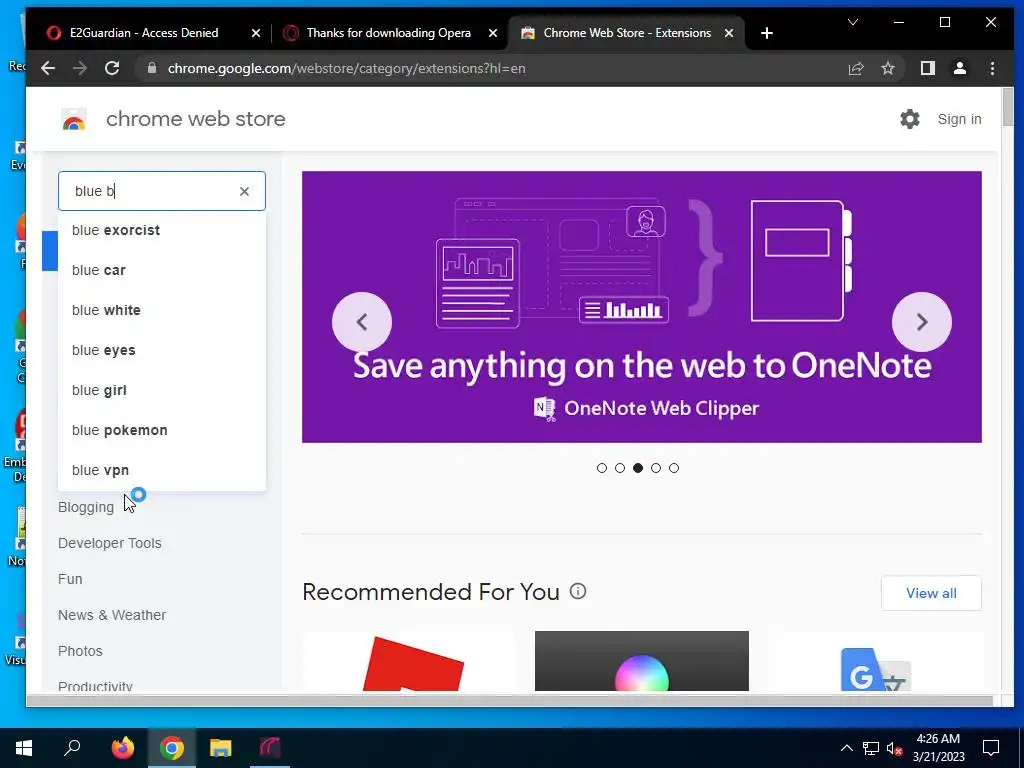Open the red Roblox-style extension card
The image size is (1024, 768).
click(x=409, y=661)
